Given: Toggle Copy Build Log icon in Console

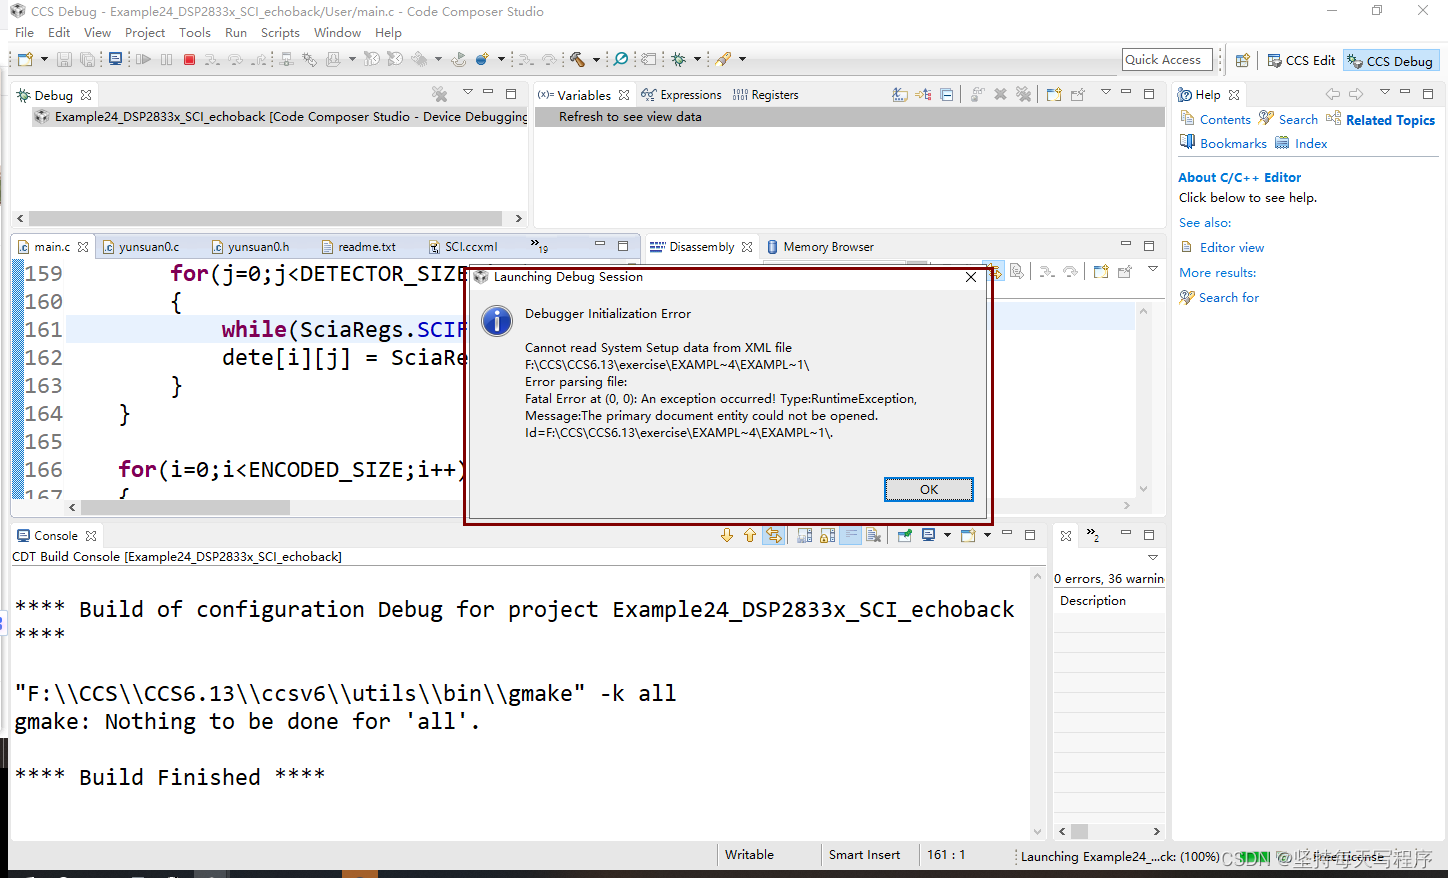Looking at the screenshot, I should pos(804,535).
